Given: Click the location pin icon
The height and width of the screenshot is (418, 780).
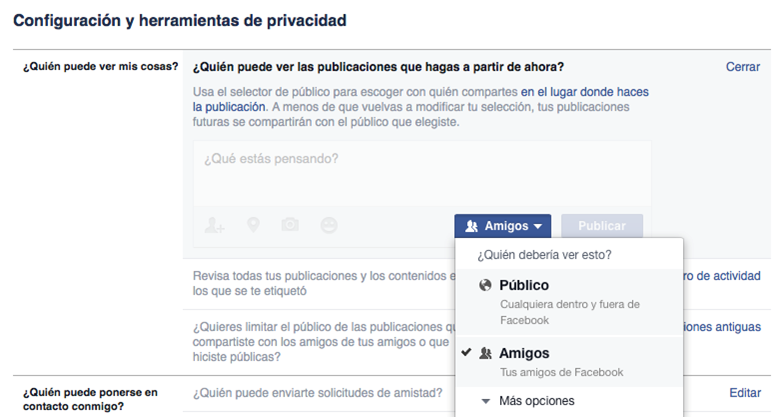Looking at the screenshot, I should (x=254, y=226).
